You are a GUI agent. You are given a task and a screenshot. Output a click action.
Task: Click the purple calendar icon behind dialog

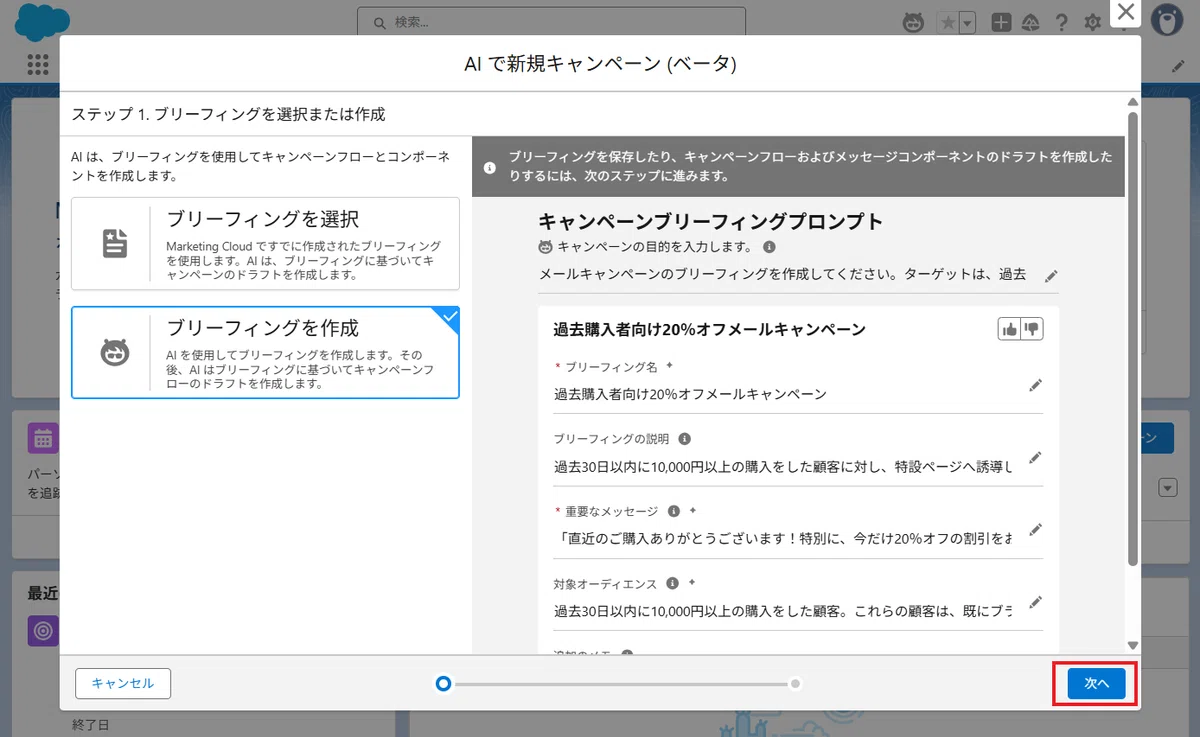coord(43,438)
